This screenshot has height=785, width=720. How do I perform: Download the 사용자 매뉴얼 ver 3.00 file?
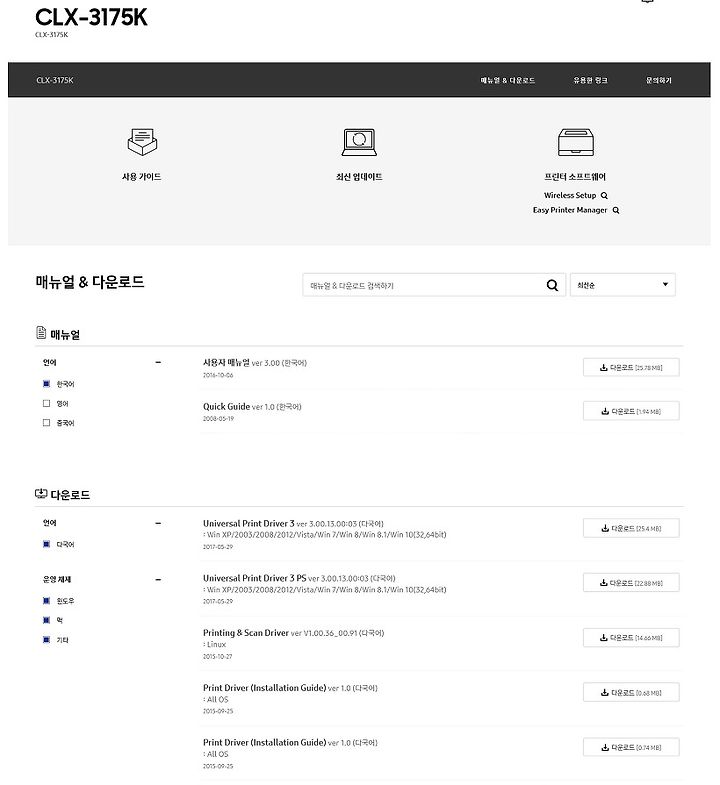point(631,367)
